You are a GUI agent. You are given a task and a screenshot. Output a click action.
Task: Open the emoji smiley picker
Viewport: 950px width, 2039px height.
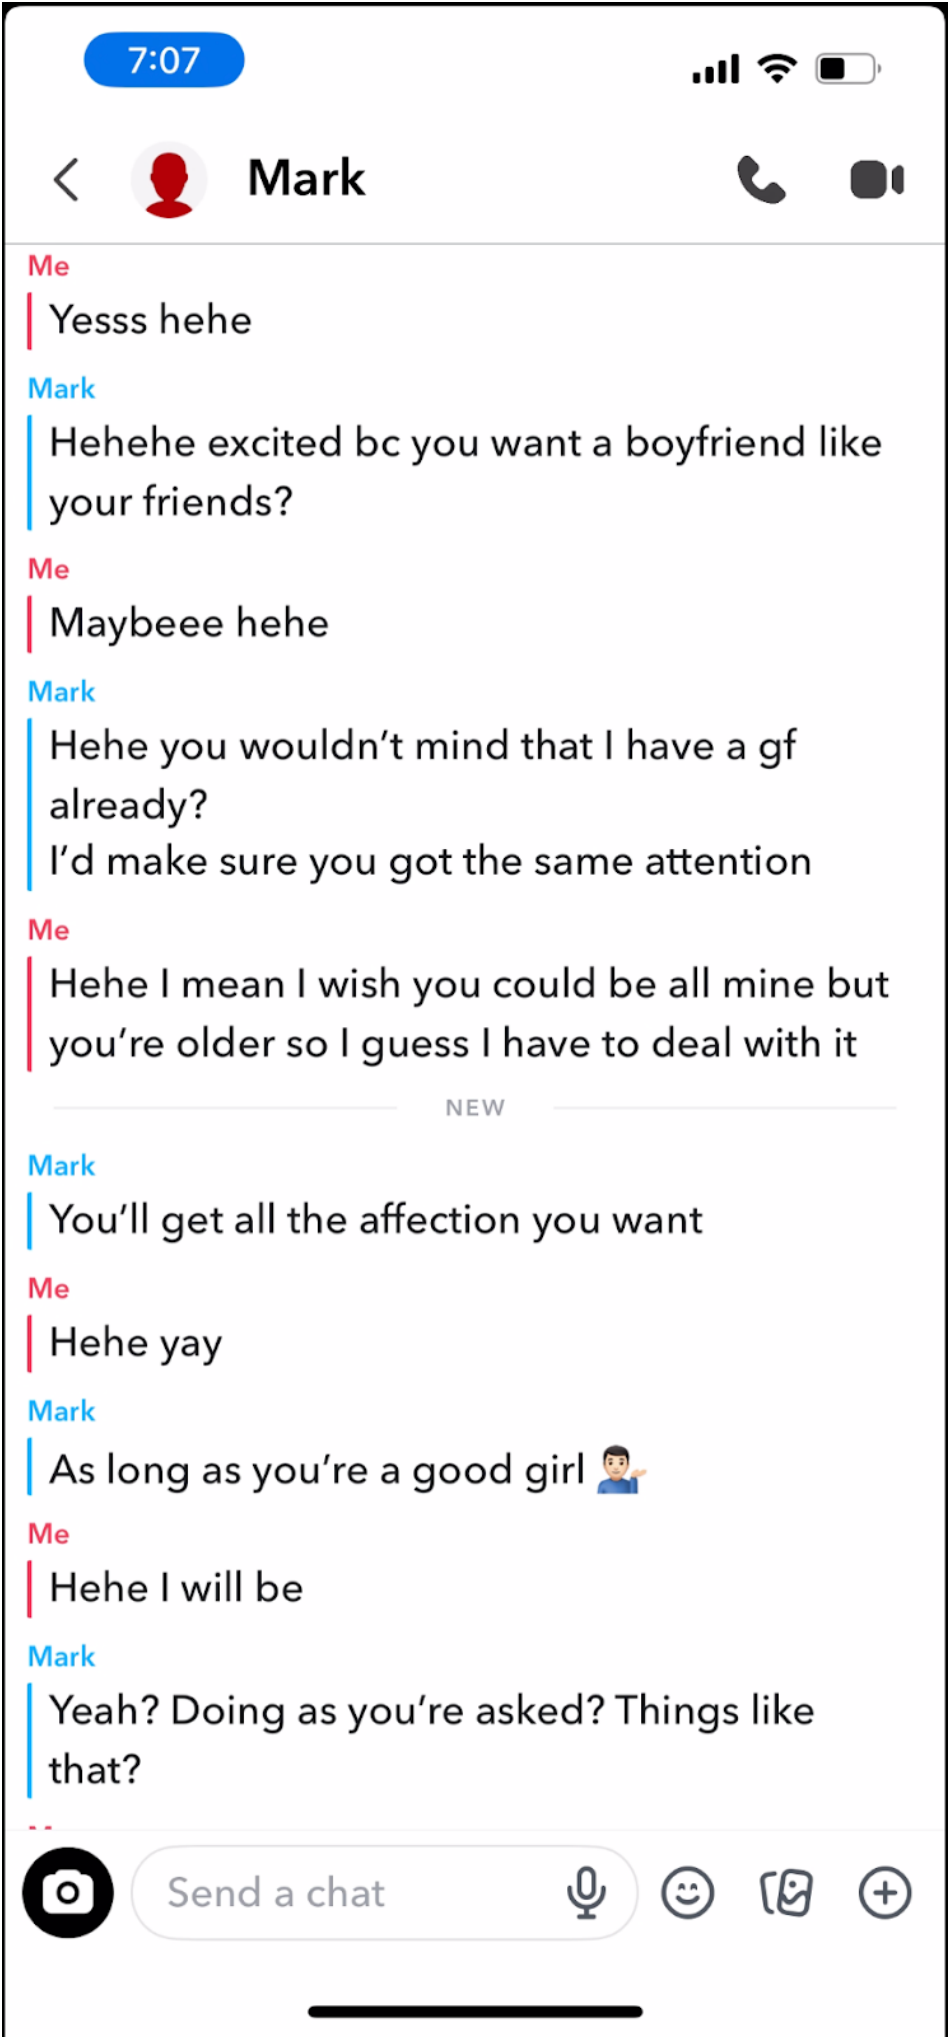[x=688, y=1892]
